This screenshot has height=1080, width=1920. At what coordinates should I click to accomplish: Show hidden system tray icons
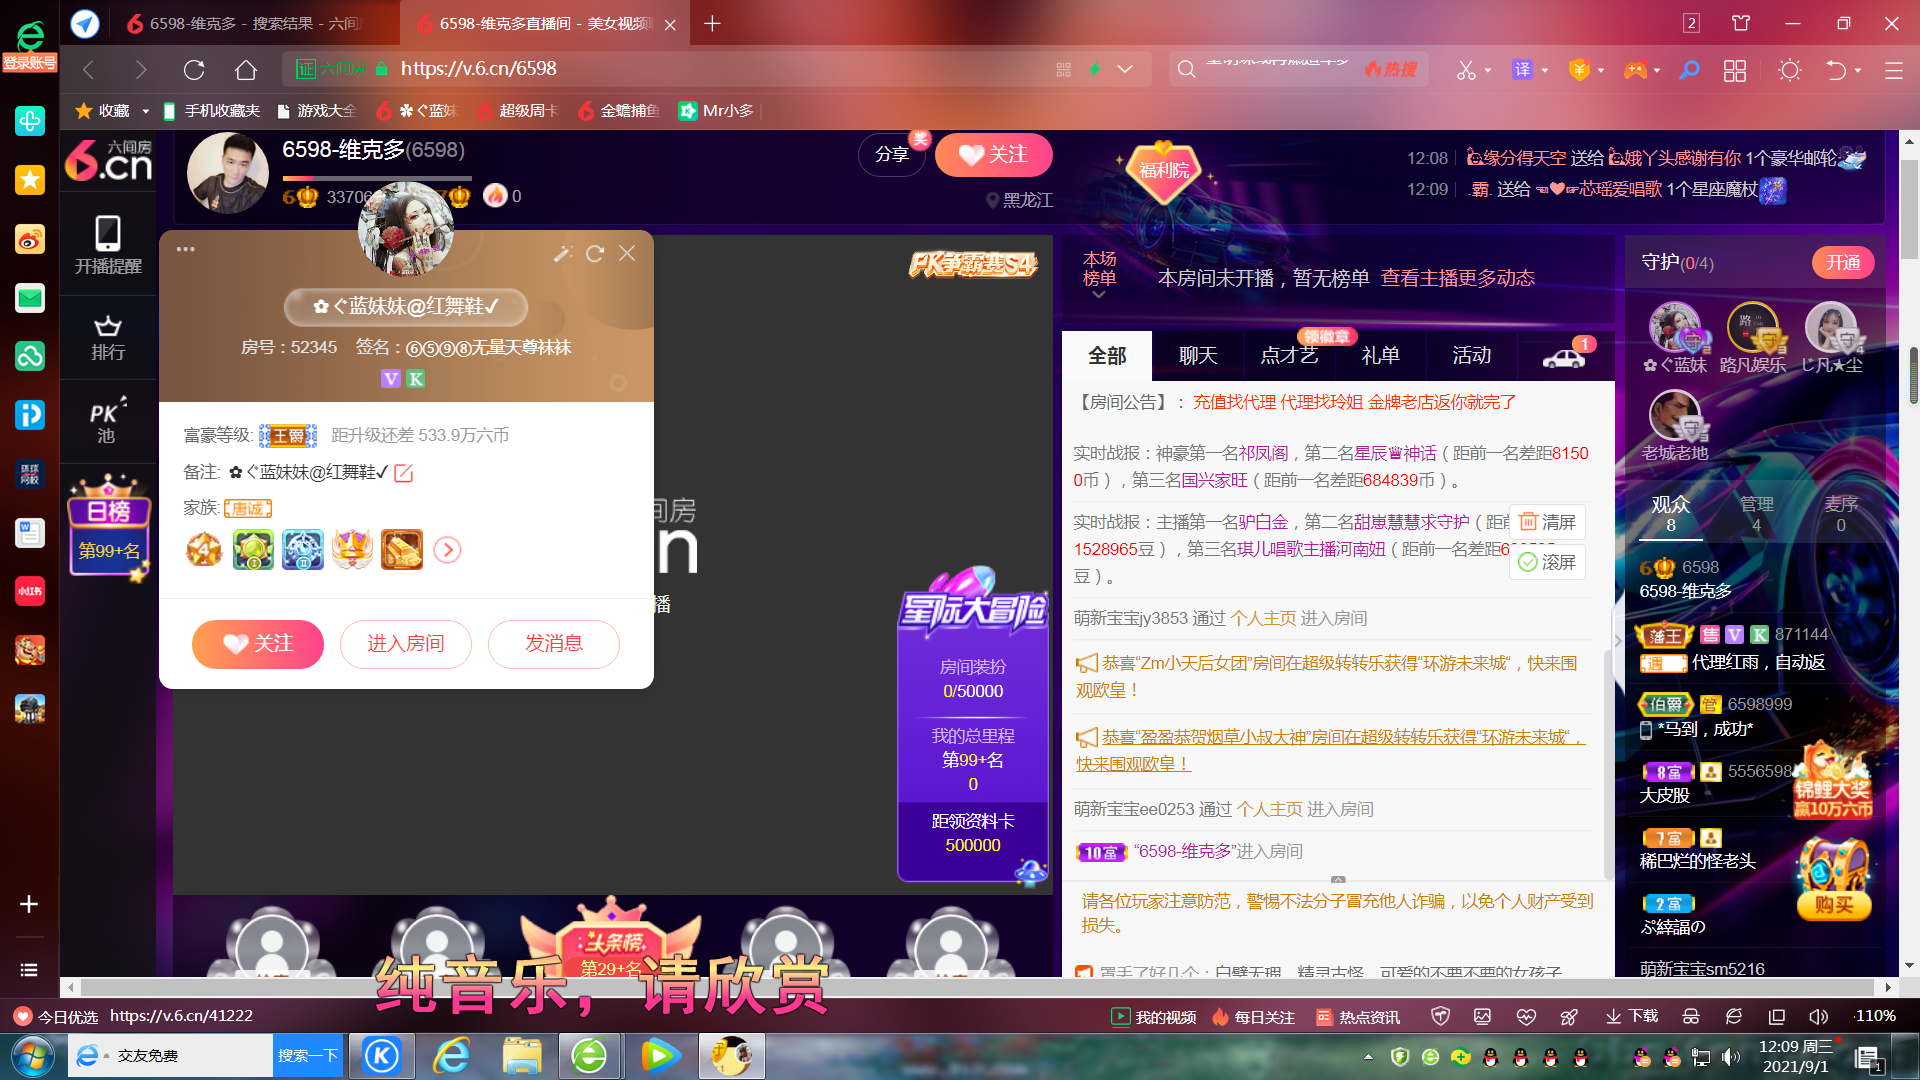tap(1368, 1057)
